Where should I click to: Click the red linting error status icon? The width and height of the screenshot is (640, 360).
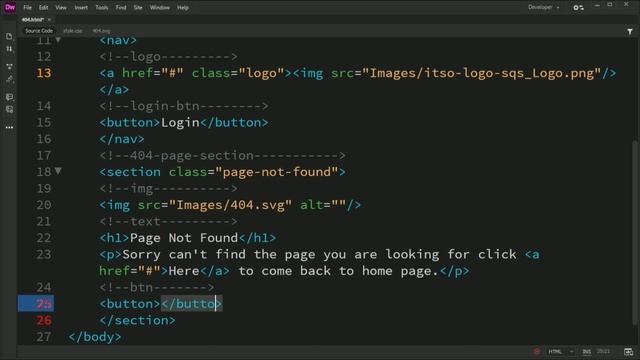536,352
